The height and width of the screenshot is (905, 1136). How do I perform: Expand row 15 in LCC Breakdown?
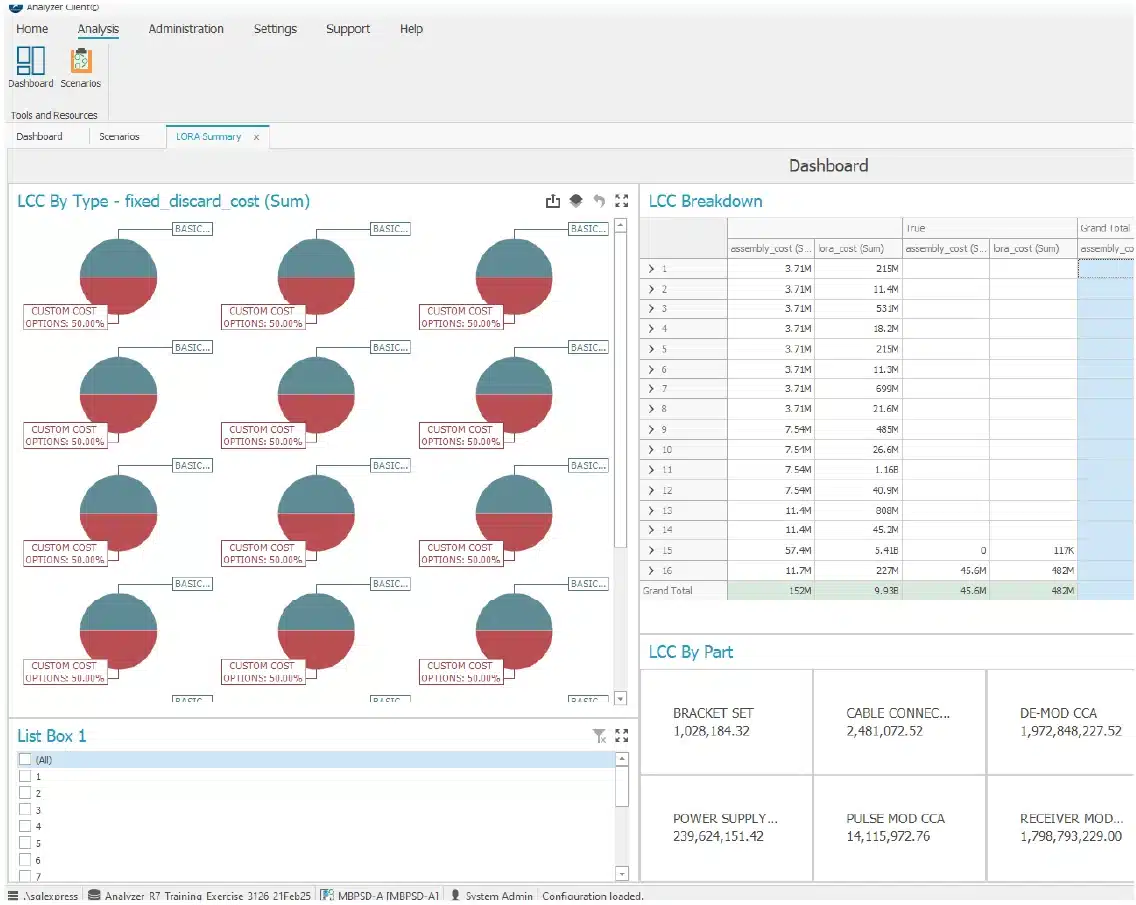click(651, 551)
